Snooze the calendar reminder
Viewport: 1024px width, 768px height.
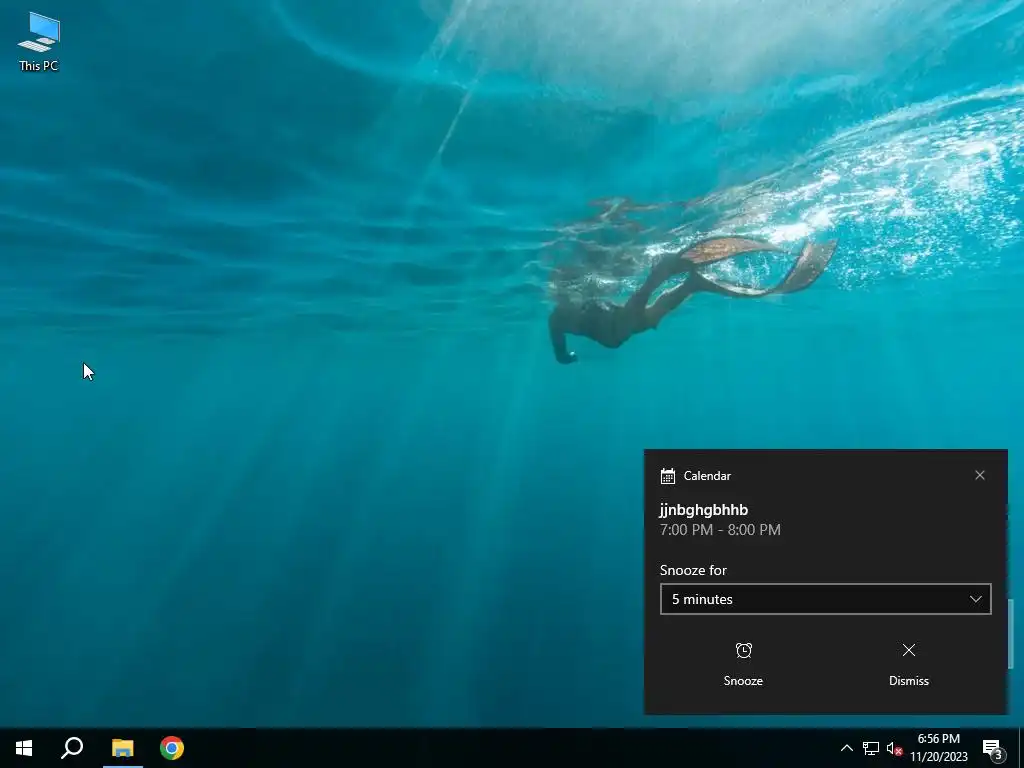tap(743, 665)
